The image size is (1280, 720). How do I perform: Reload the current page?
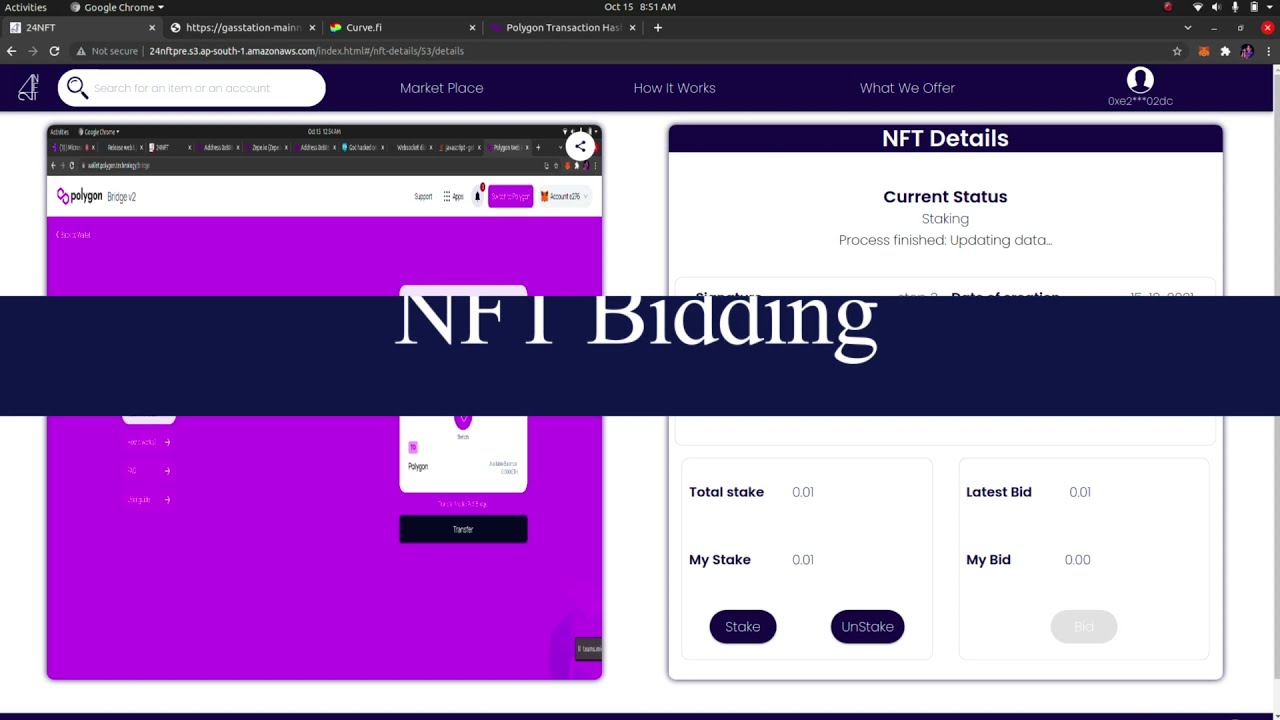[x=54, y=51]
